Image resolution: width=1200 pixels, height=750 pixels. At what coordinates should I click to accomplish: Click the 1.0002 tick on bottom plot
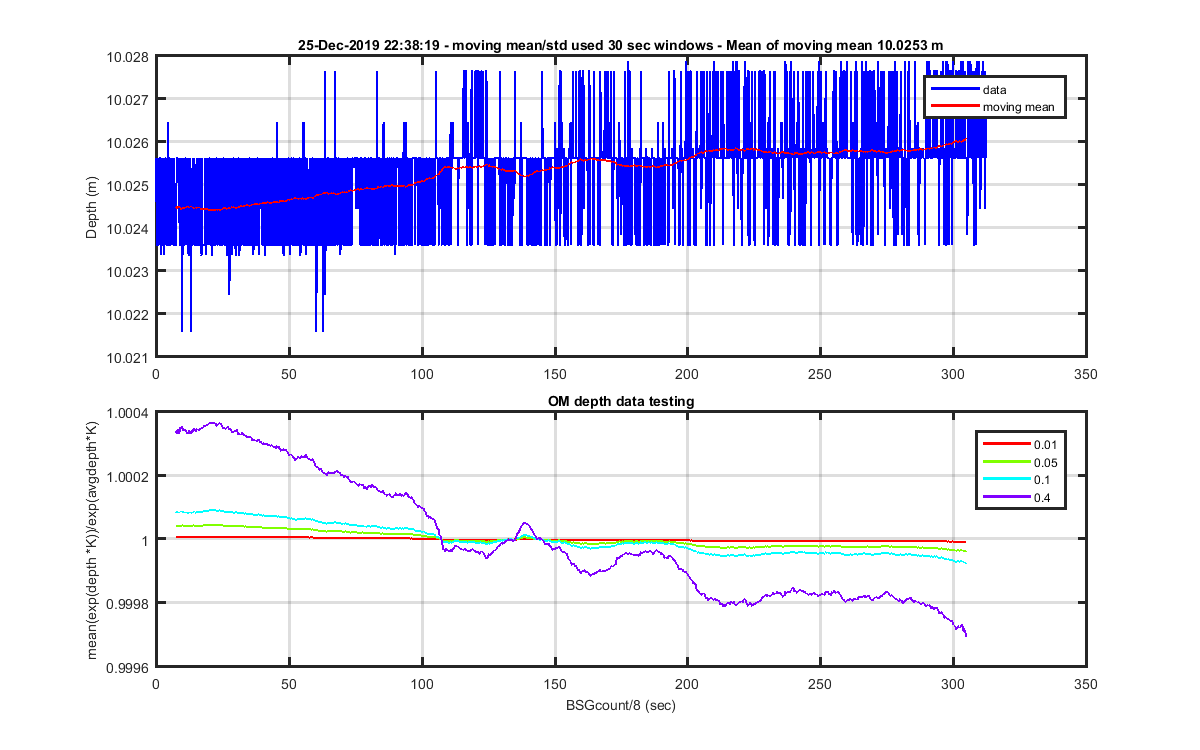pyautogui.click(x=130, y=476)
